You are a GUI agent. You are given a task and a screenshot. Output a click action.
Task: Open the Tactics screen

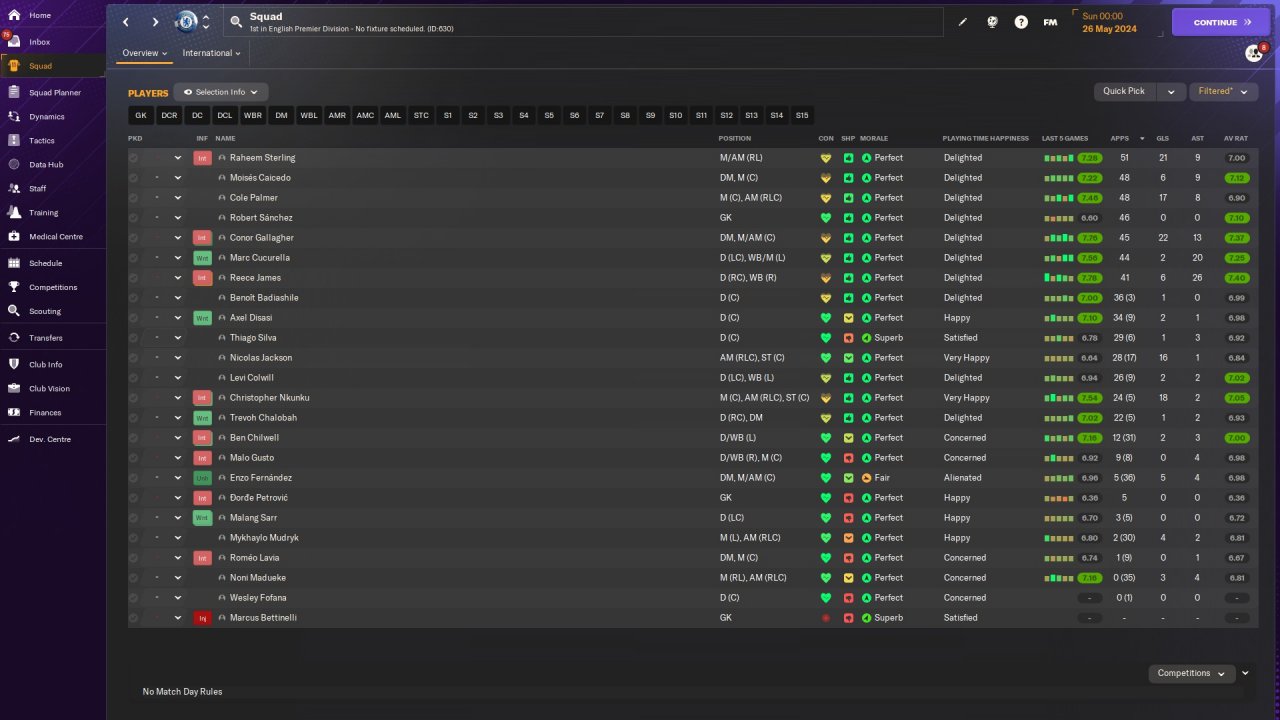click(52, 141)
